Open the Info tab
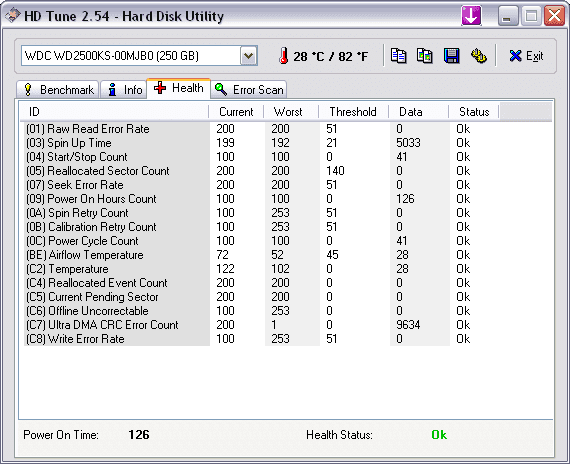 click(124, 89)
